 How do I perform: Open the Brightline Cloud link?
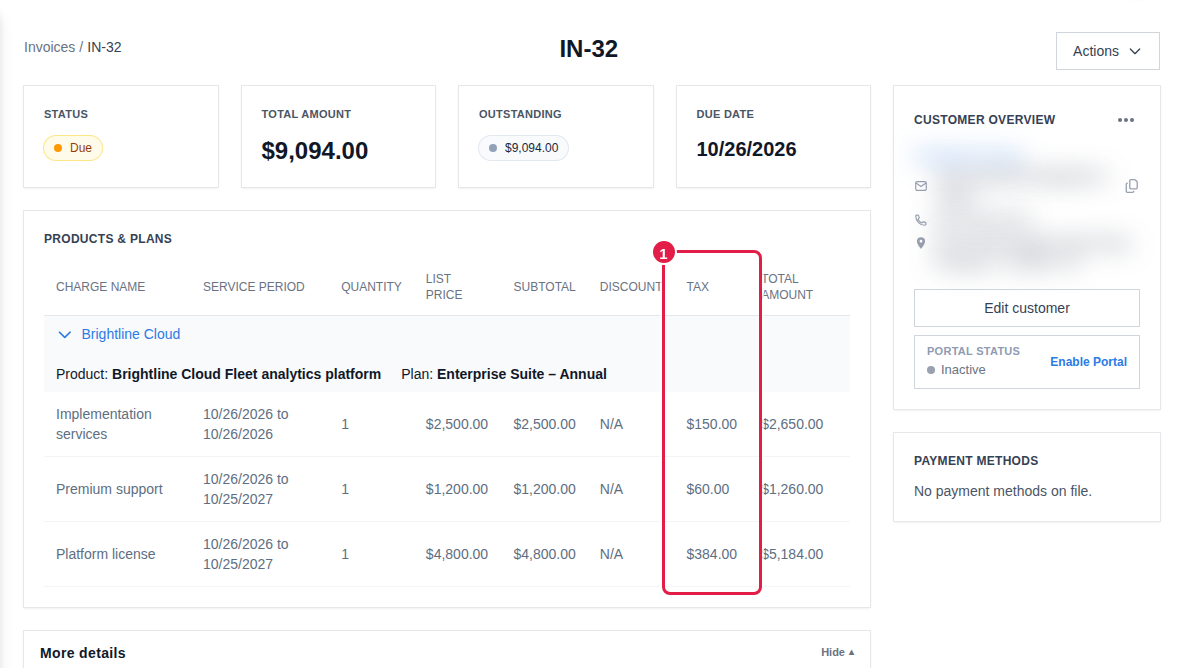pos(131,334)
